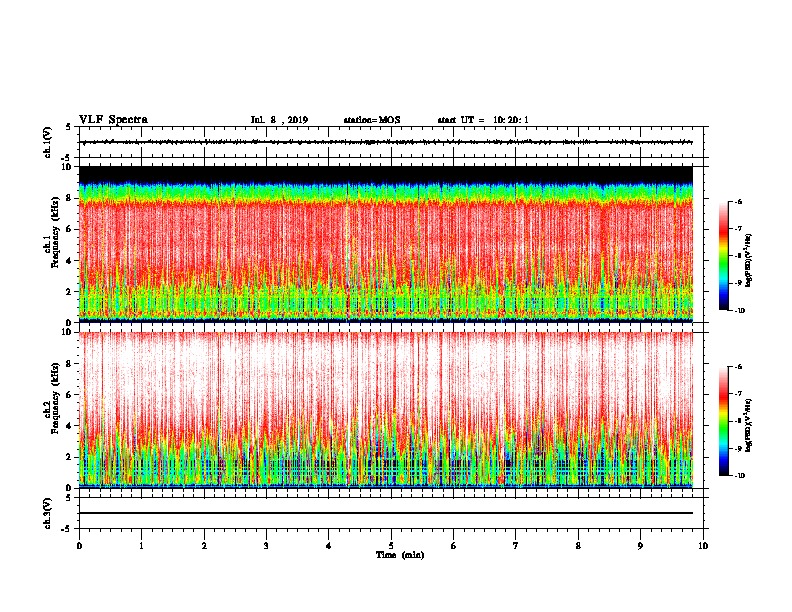This screenshot has height=612, width=792.
Task: Click the 'VLF Spectra' title text
Action: 113,120
